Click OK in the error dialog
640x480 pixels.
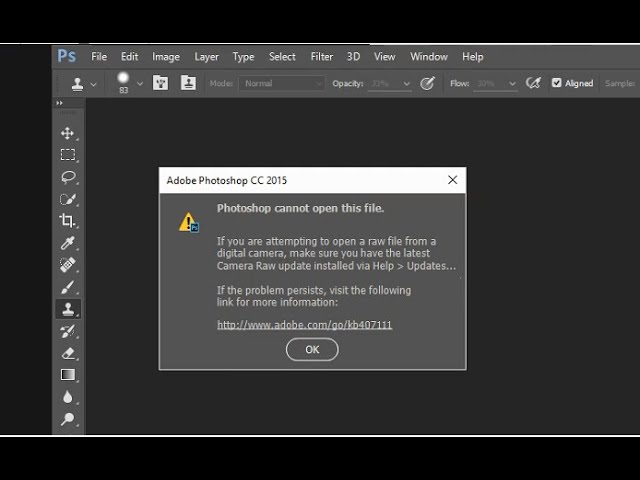(x=312, y=349)
